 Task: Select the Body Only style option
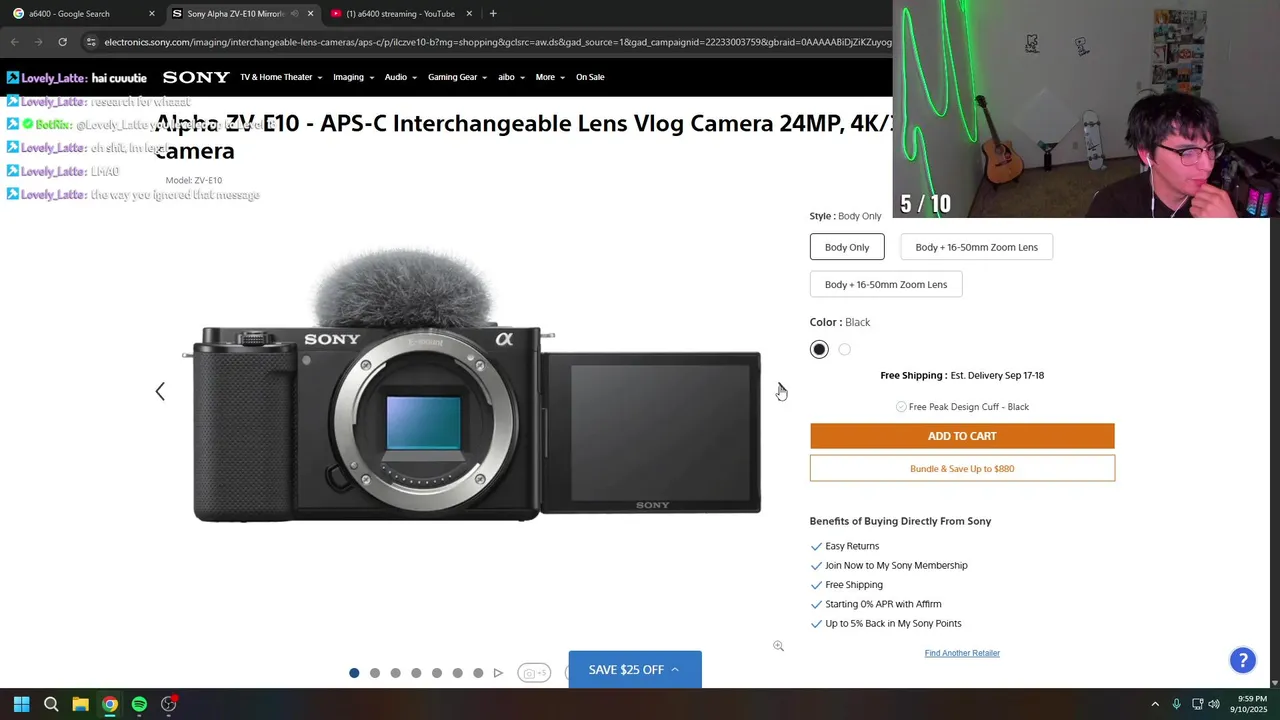[847, 247]
